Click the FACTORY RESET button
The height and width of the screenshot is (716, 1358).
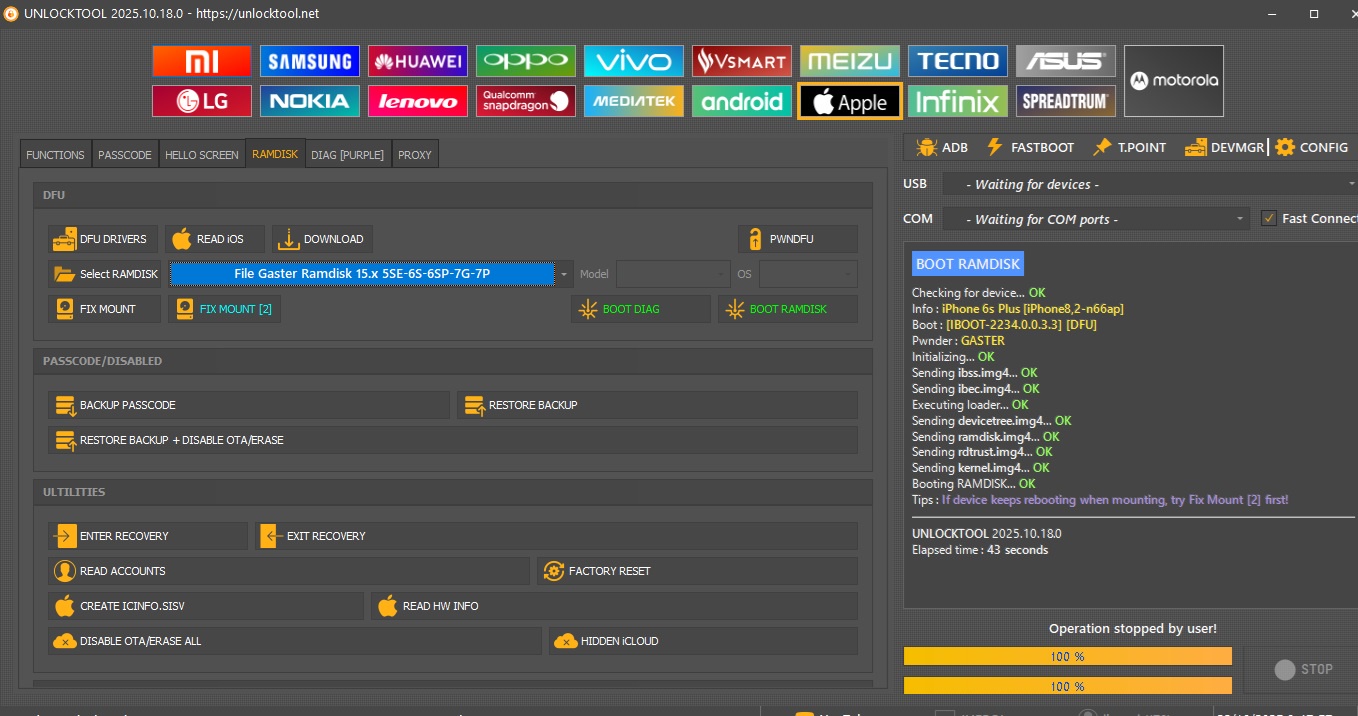coord(697,571)
